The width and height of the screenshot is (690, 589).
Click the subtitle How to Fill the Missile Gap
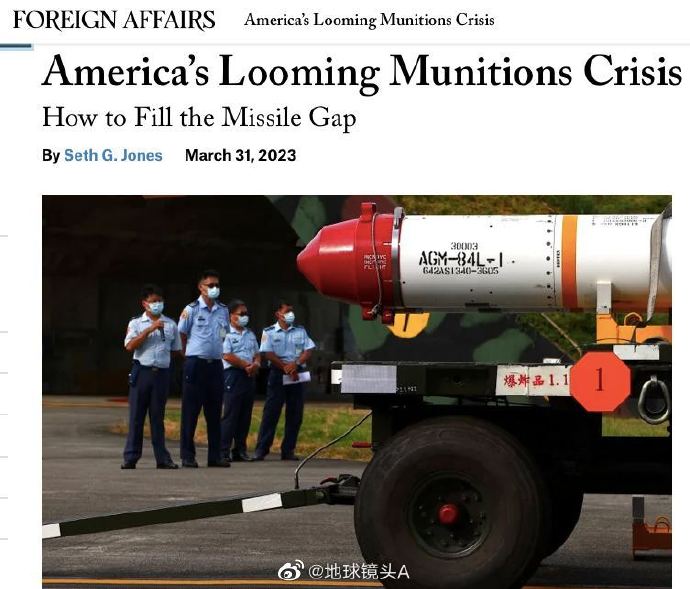tap(199, 118)
